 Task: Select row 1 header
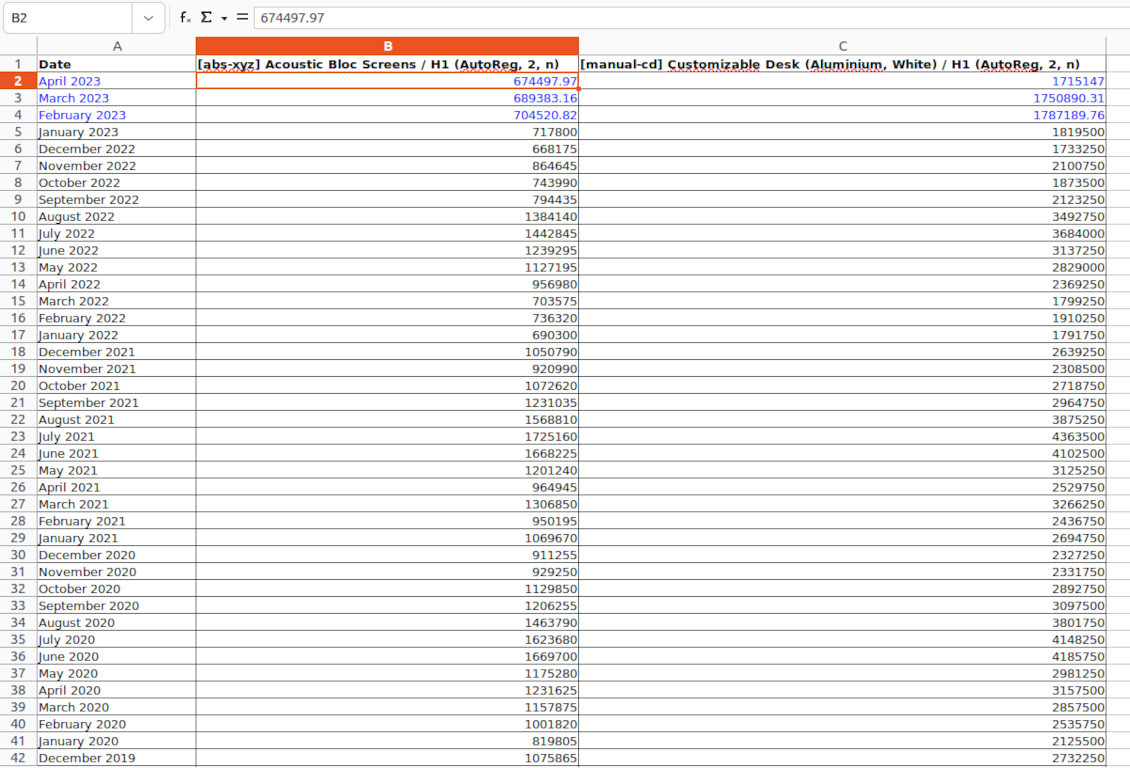(18, 64)
